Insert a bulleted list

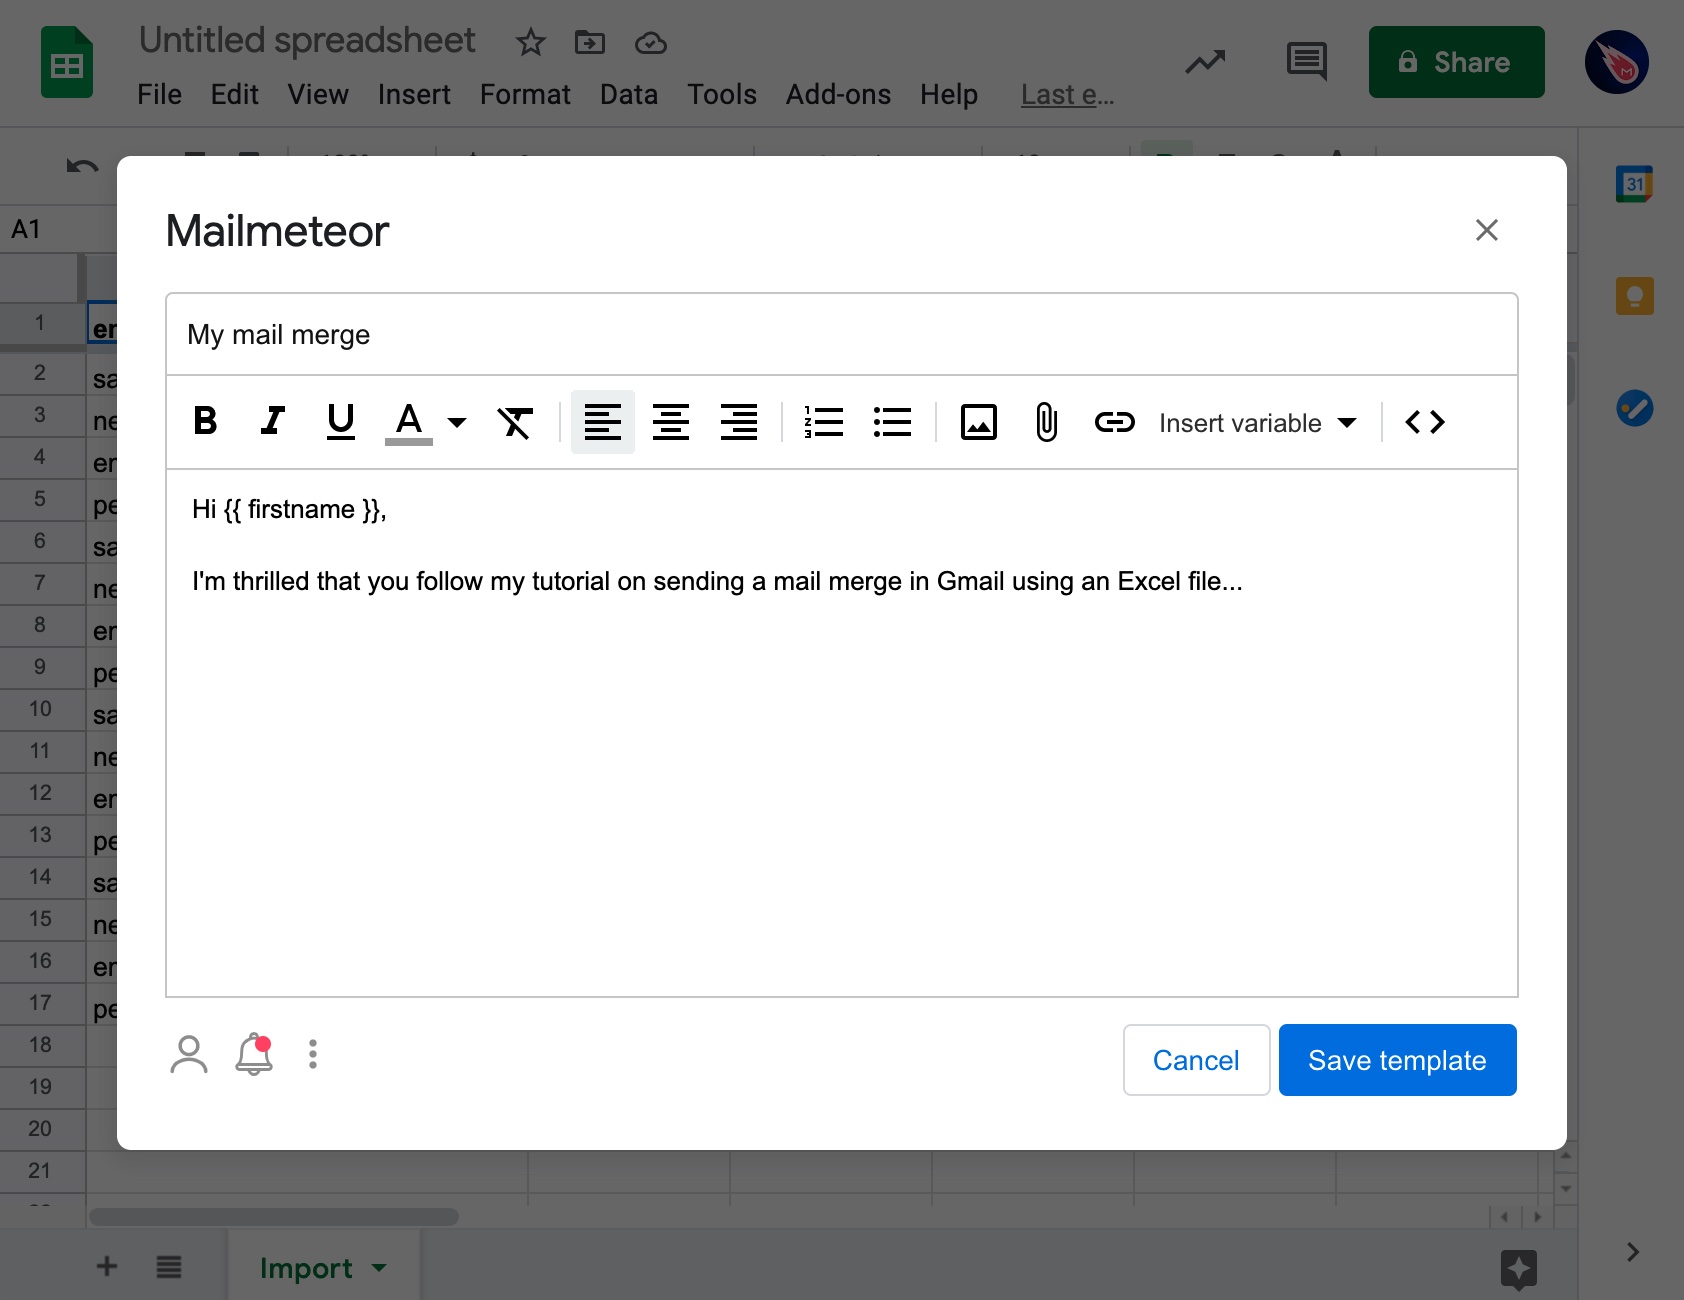(892, 422)
